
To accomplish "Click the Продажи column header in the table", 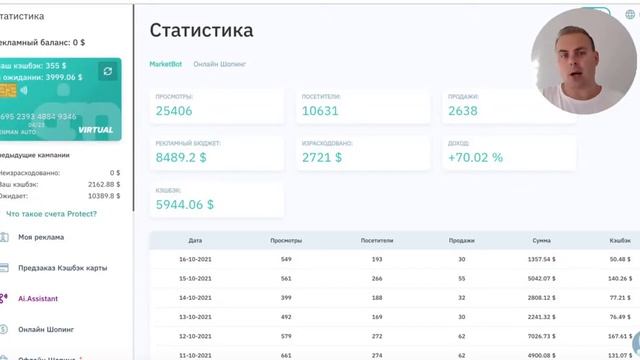I will [x=462, y=240].
